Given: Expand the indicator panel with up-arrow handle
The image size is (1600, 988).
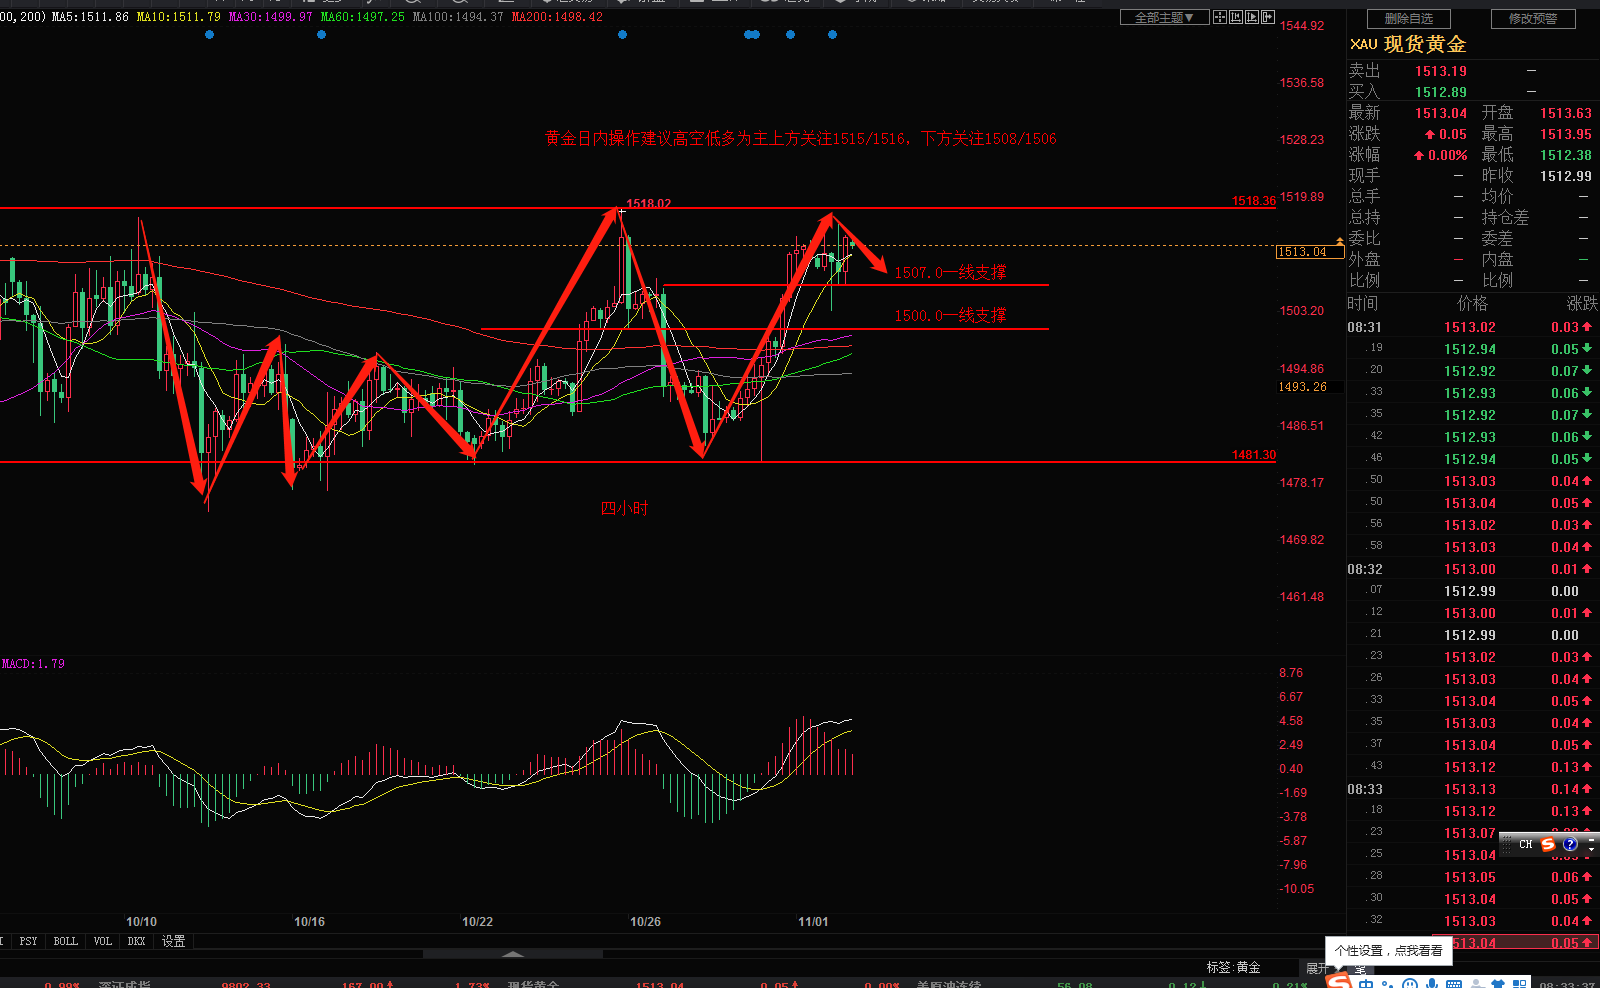Looking at the screenshot, I should [x=513, y=954].
